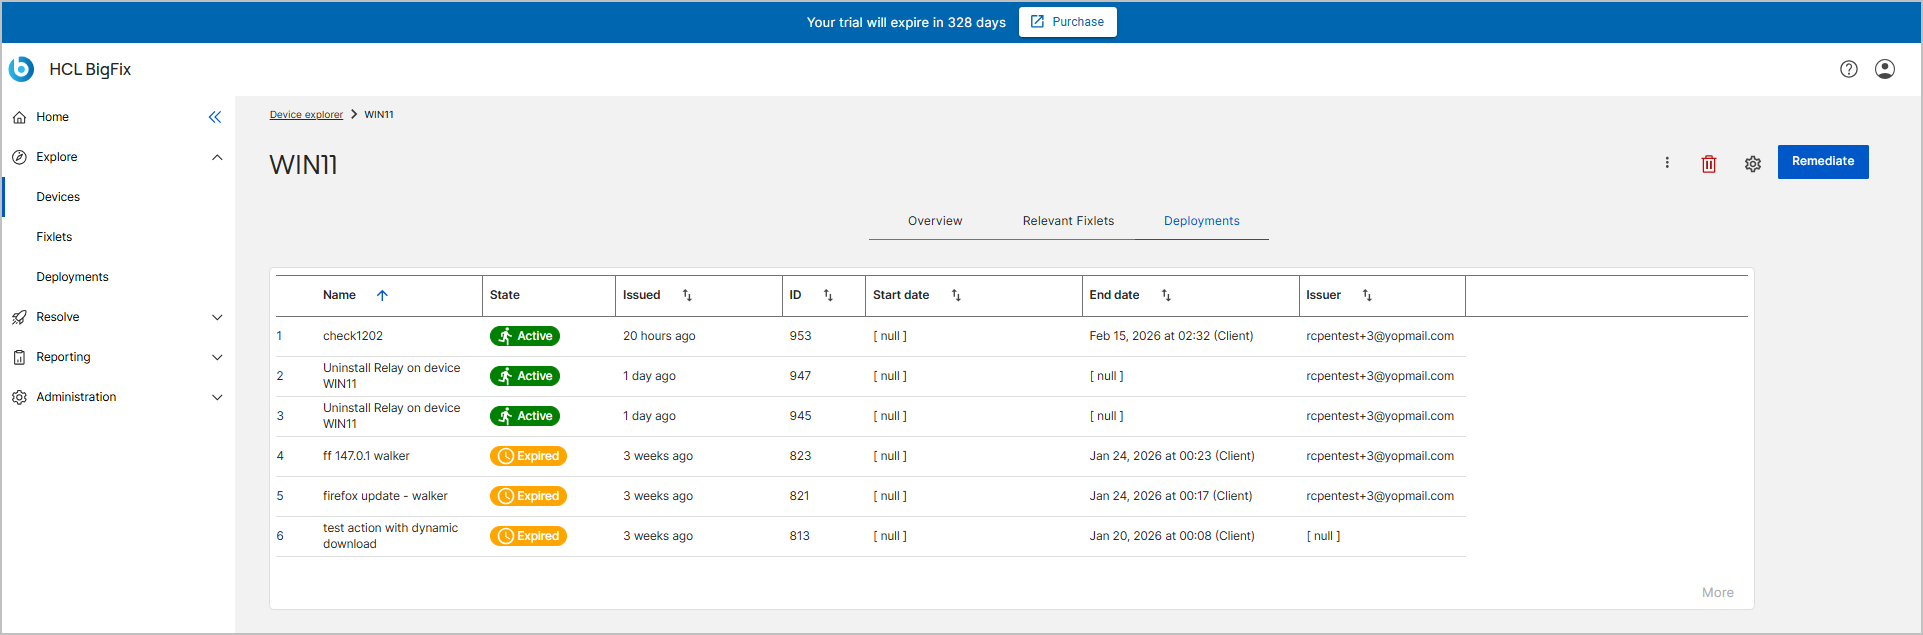Screen dimensions: 1923x635
Task: Expand the Reporting menu section
Action: (217, 357)
